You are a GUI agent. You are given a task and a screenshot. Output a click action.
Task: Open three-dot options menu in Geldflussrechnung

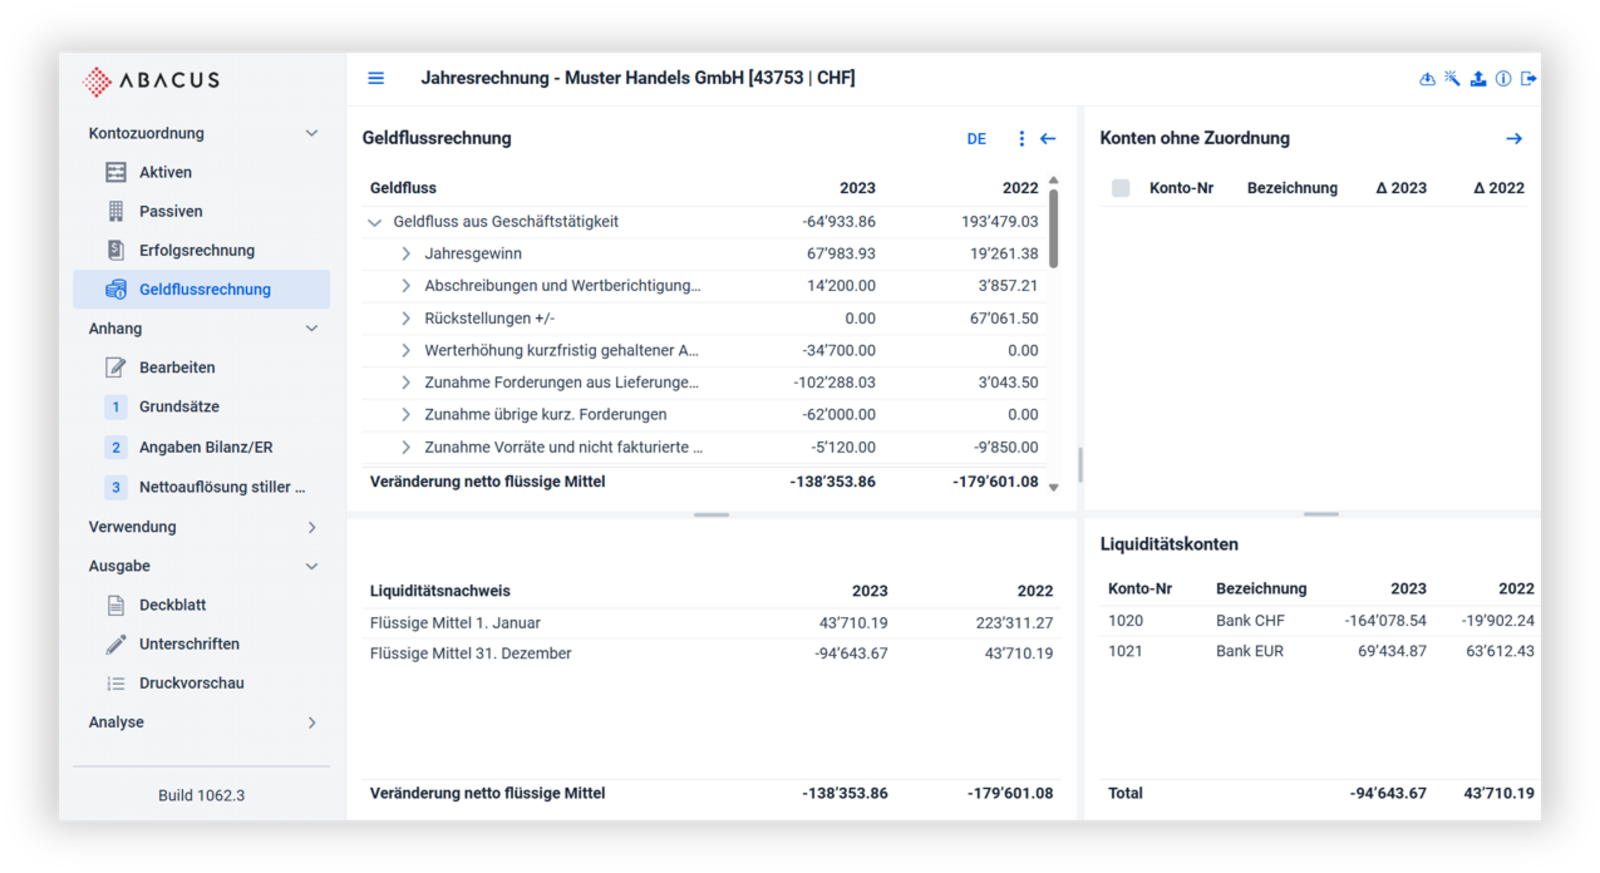(x=1021, y=139)
